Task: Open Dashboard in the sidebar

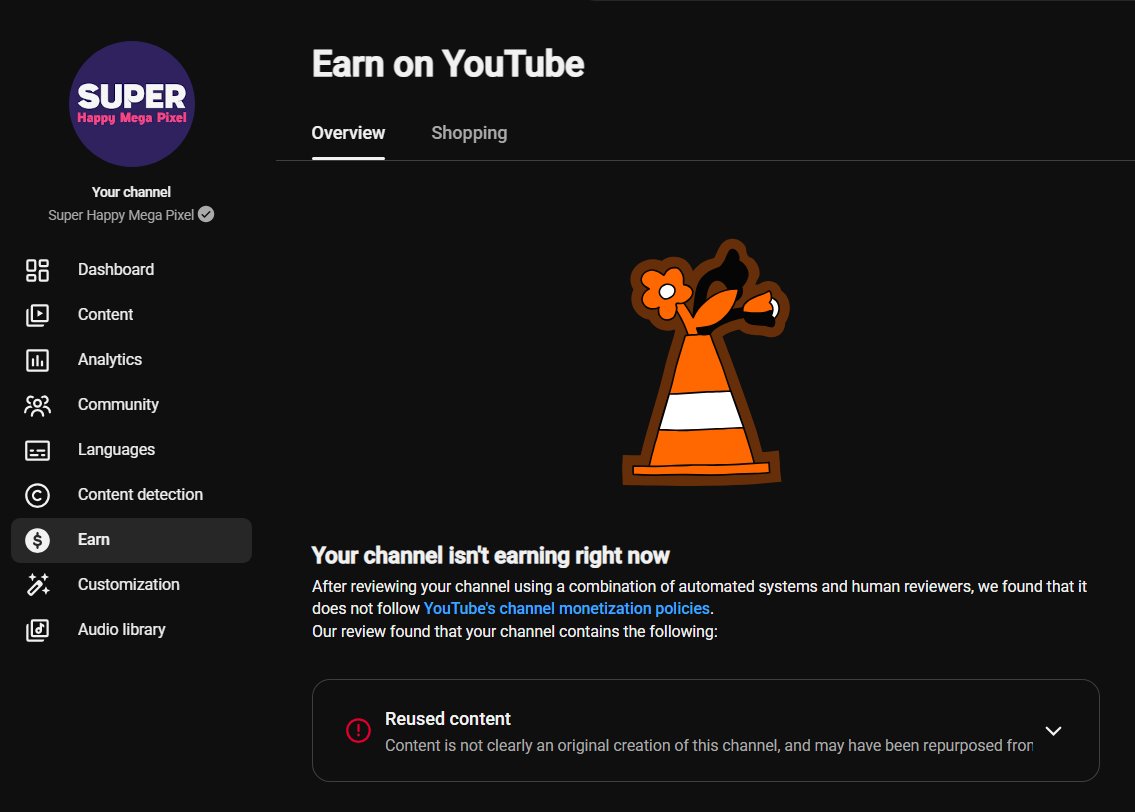Action: pos(131,269)
